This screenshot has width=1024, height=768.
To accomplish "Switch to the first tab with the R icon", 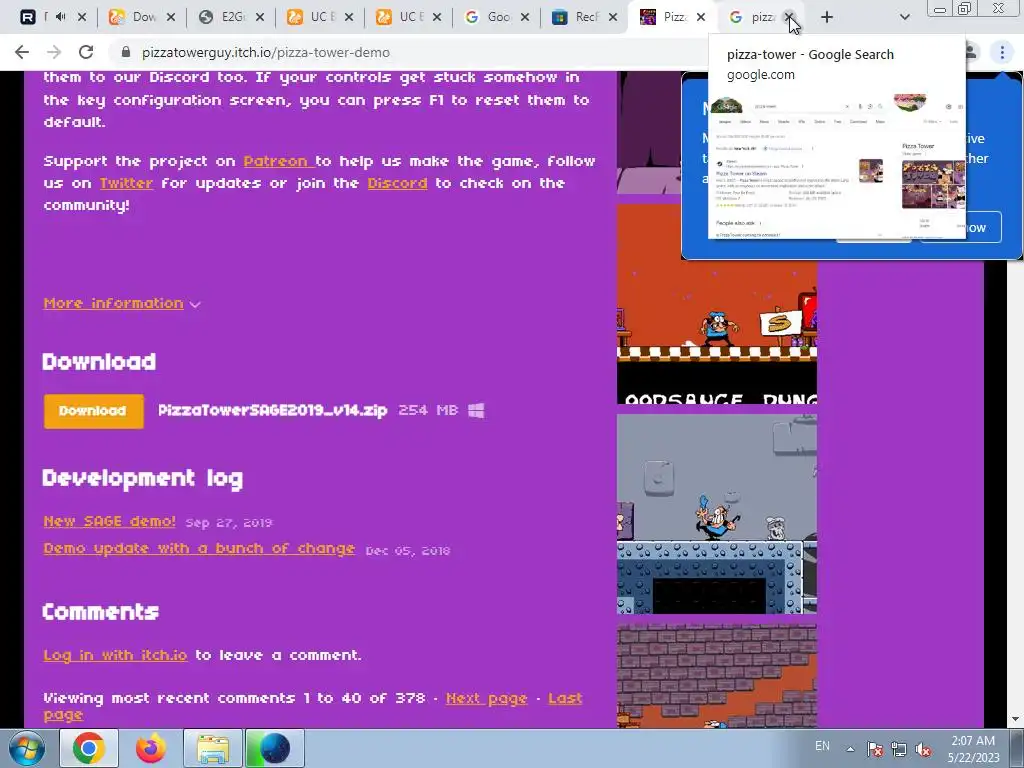I will pos(27,17).
